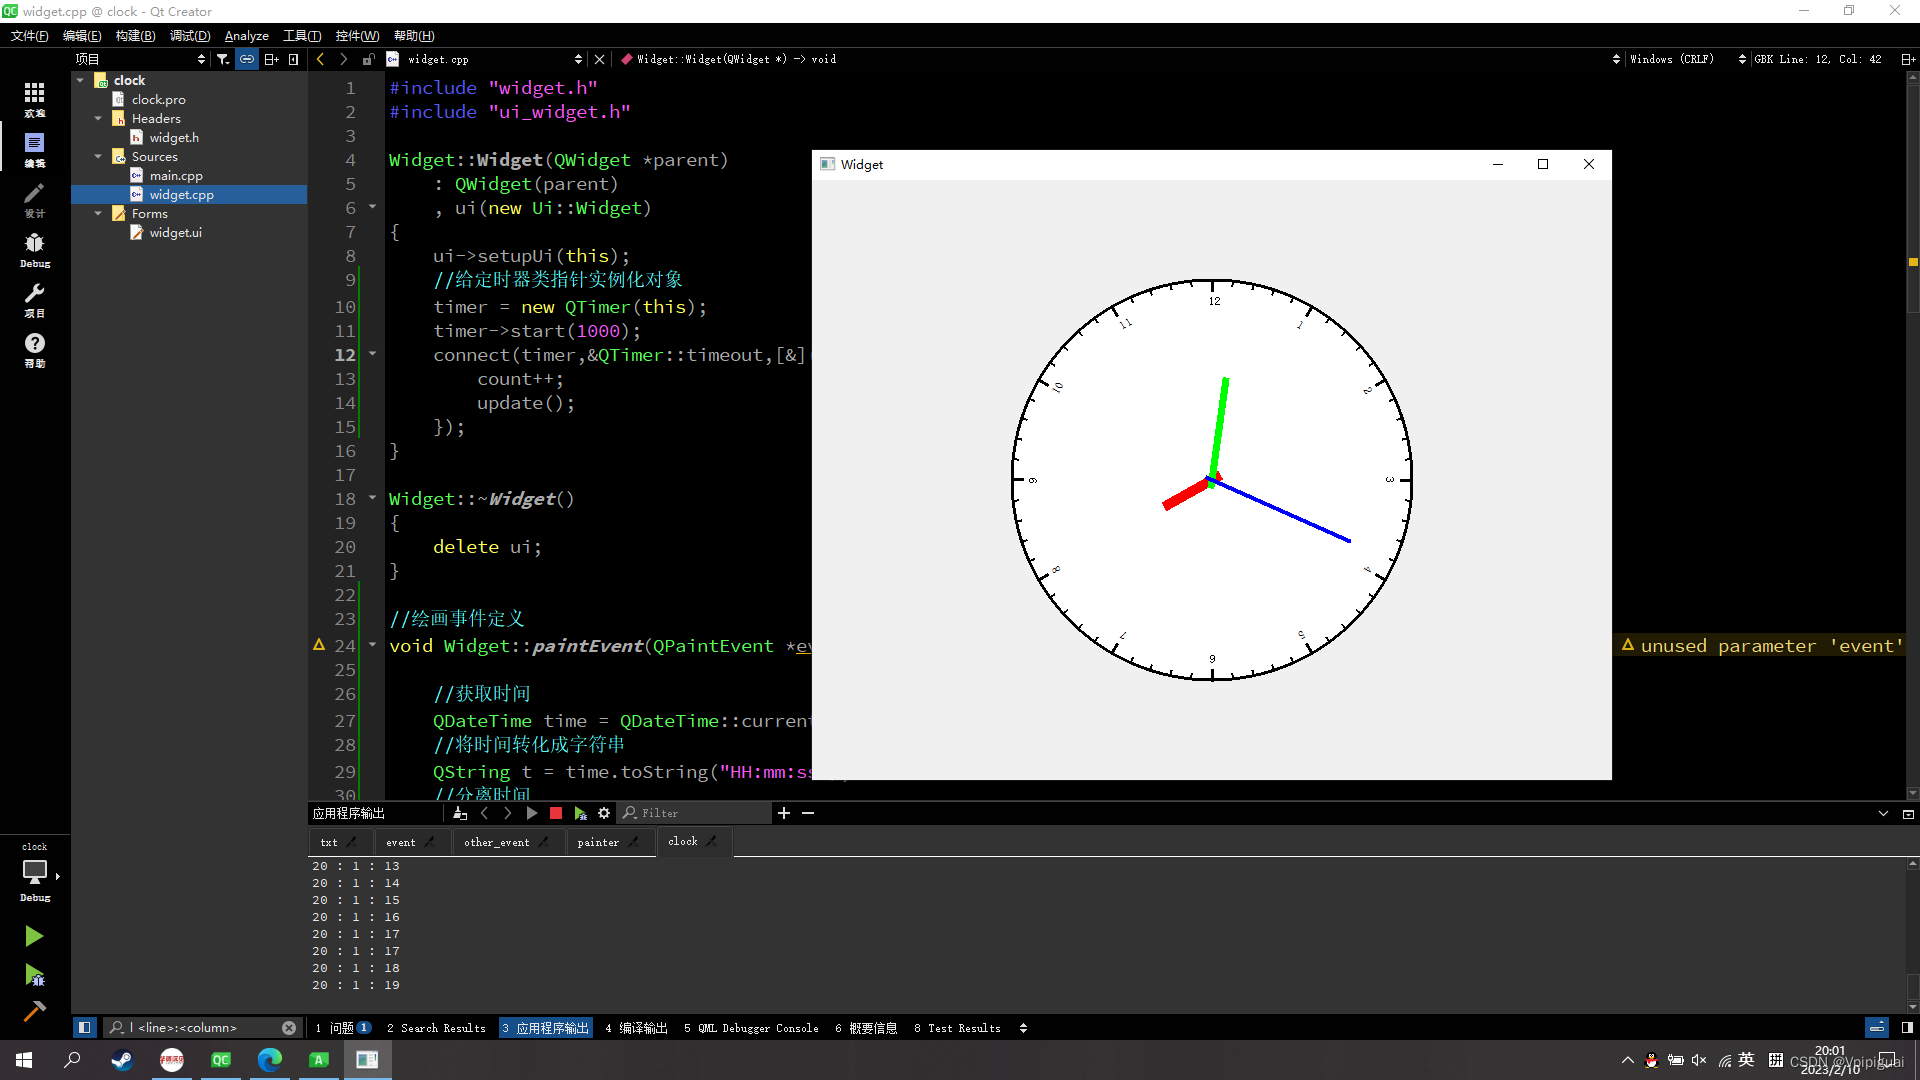Click the green Run button

pos(33,936)
